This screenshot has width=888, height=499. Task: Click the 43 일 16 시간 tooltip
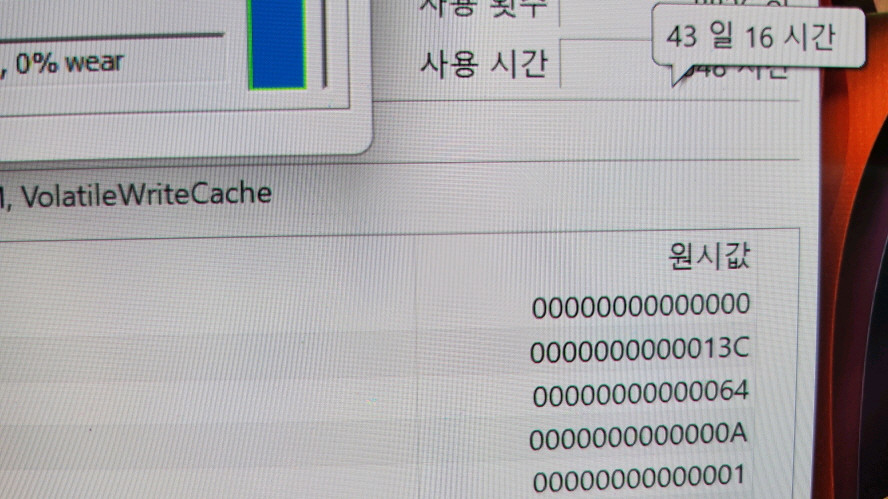pos(758,37)
